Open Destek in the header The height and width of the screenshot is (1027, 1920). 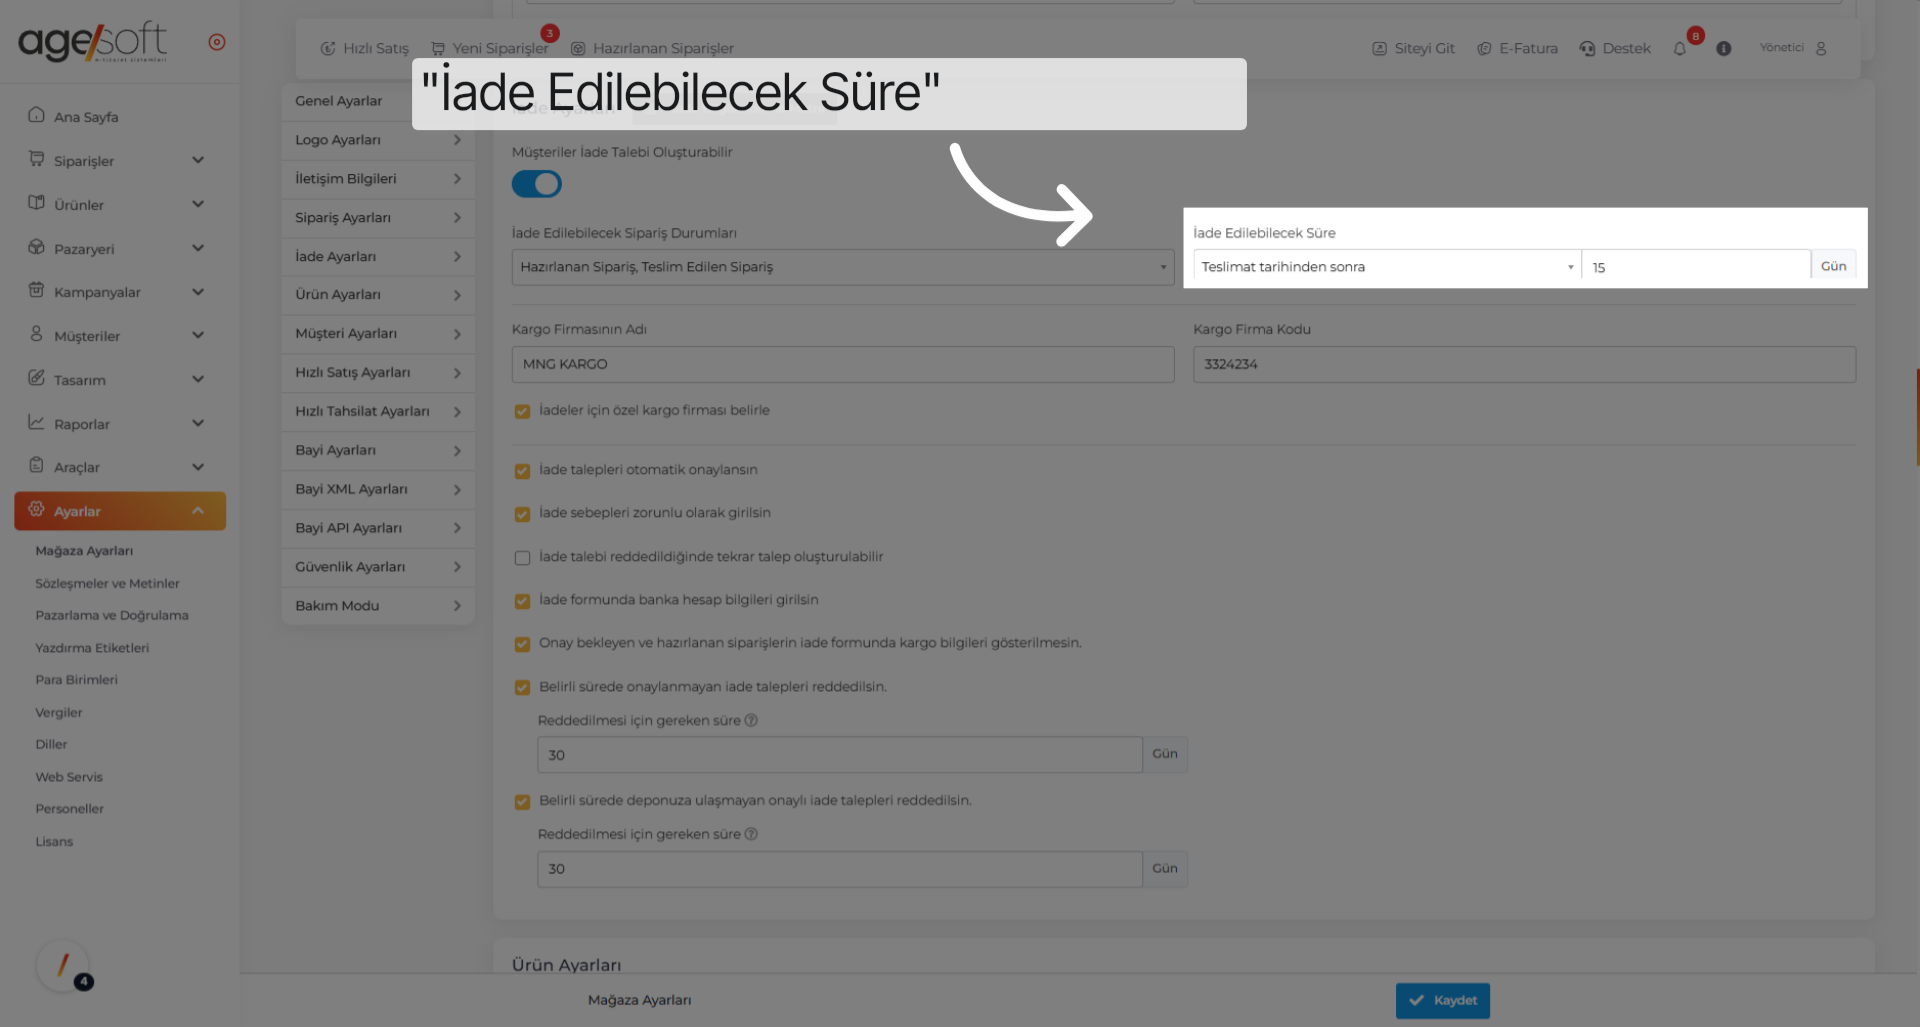point(1614,48)
